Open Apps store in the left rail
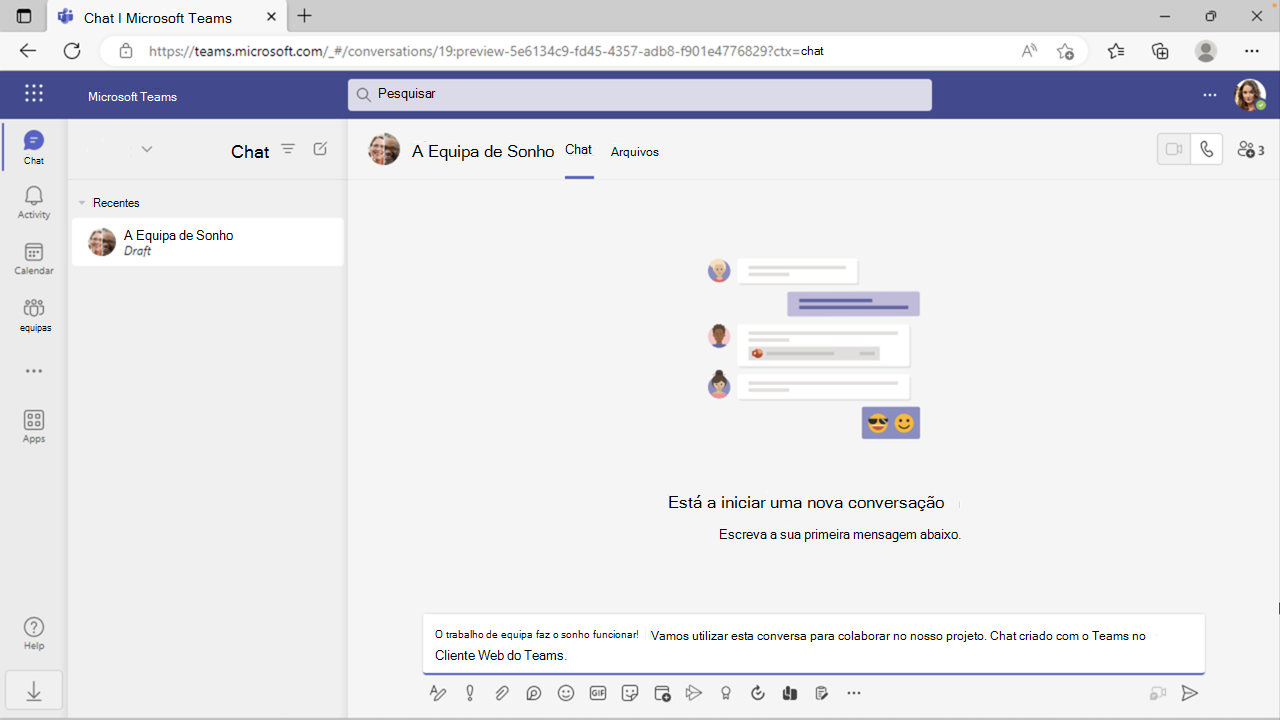 34,426
